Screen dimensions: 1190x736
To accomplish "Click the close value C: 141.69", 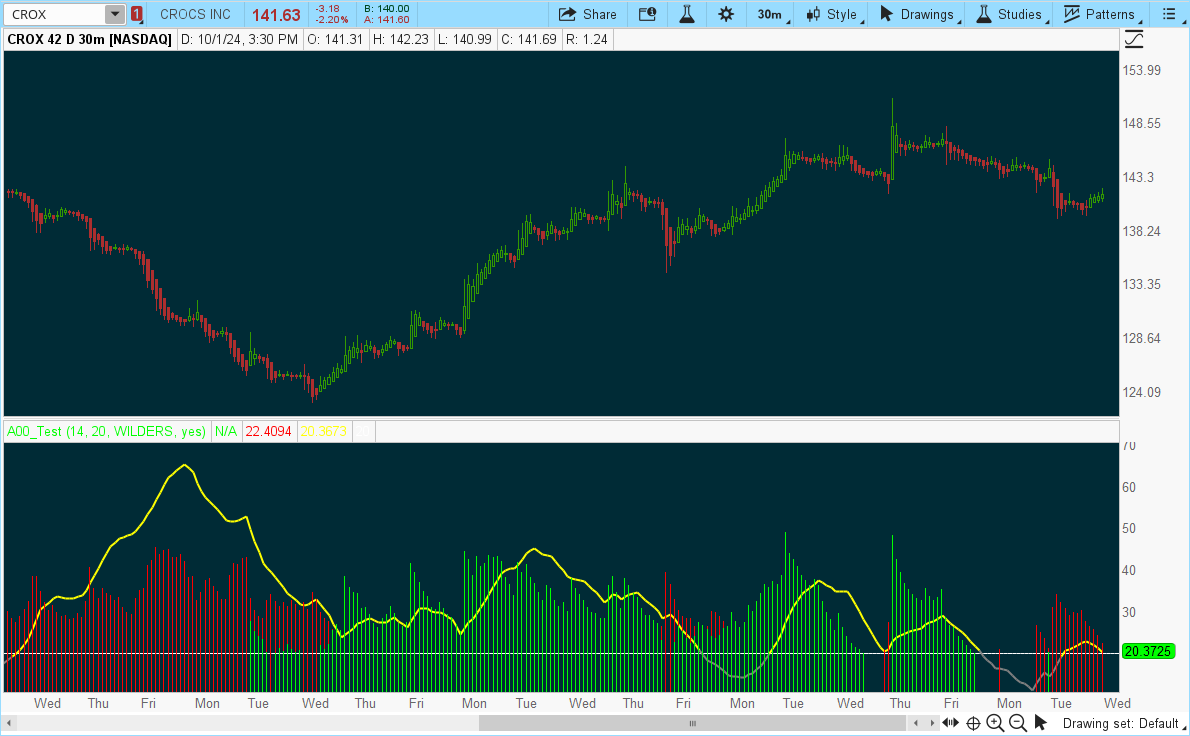I will (x=529, y=39).
